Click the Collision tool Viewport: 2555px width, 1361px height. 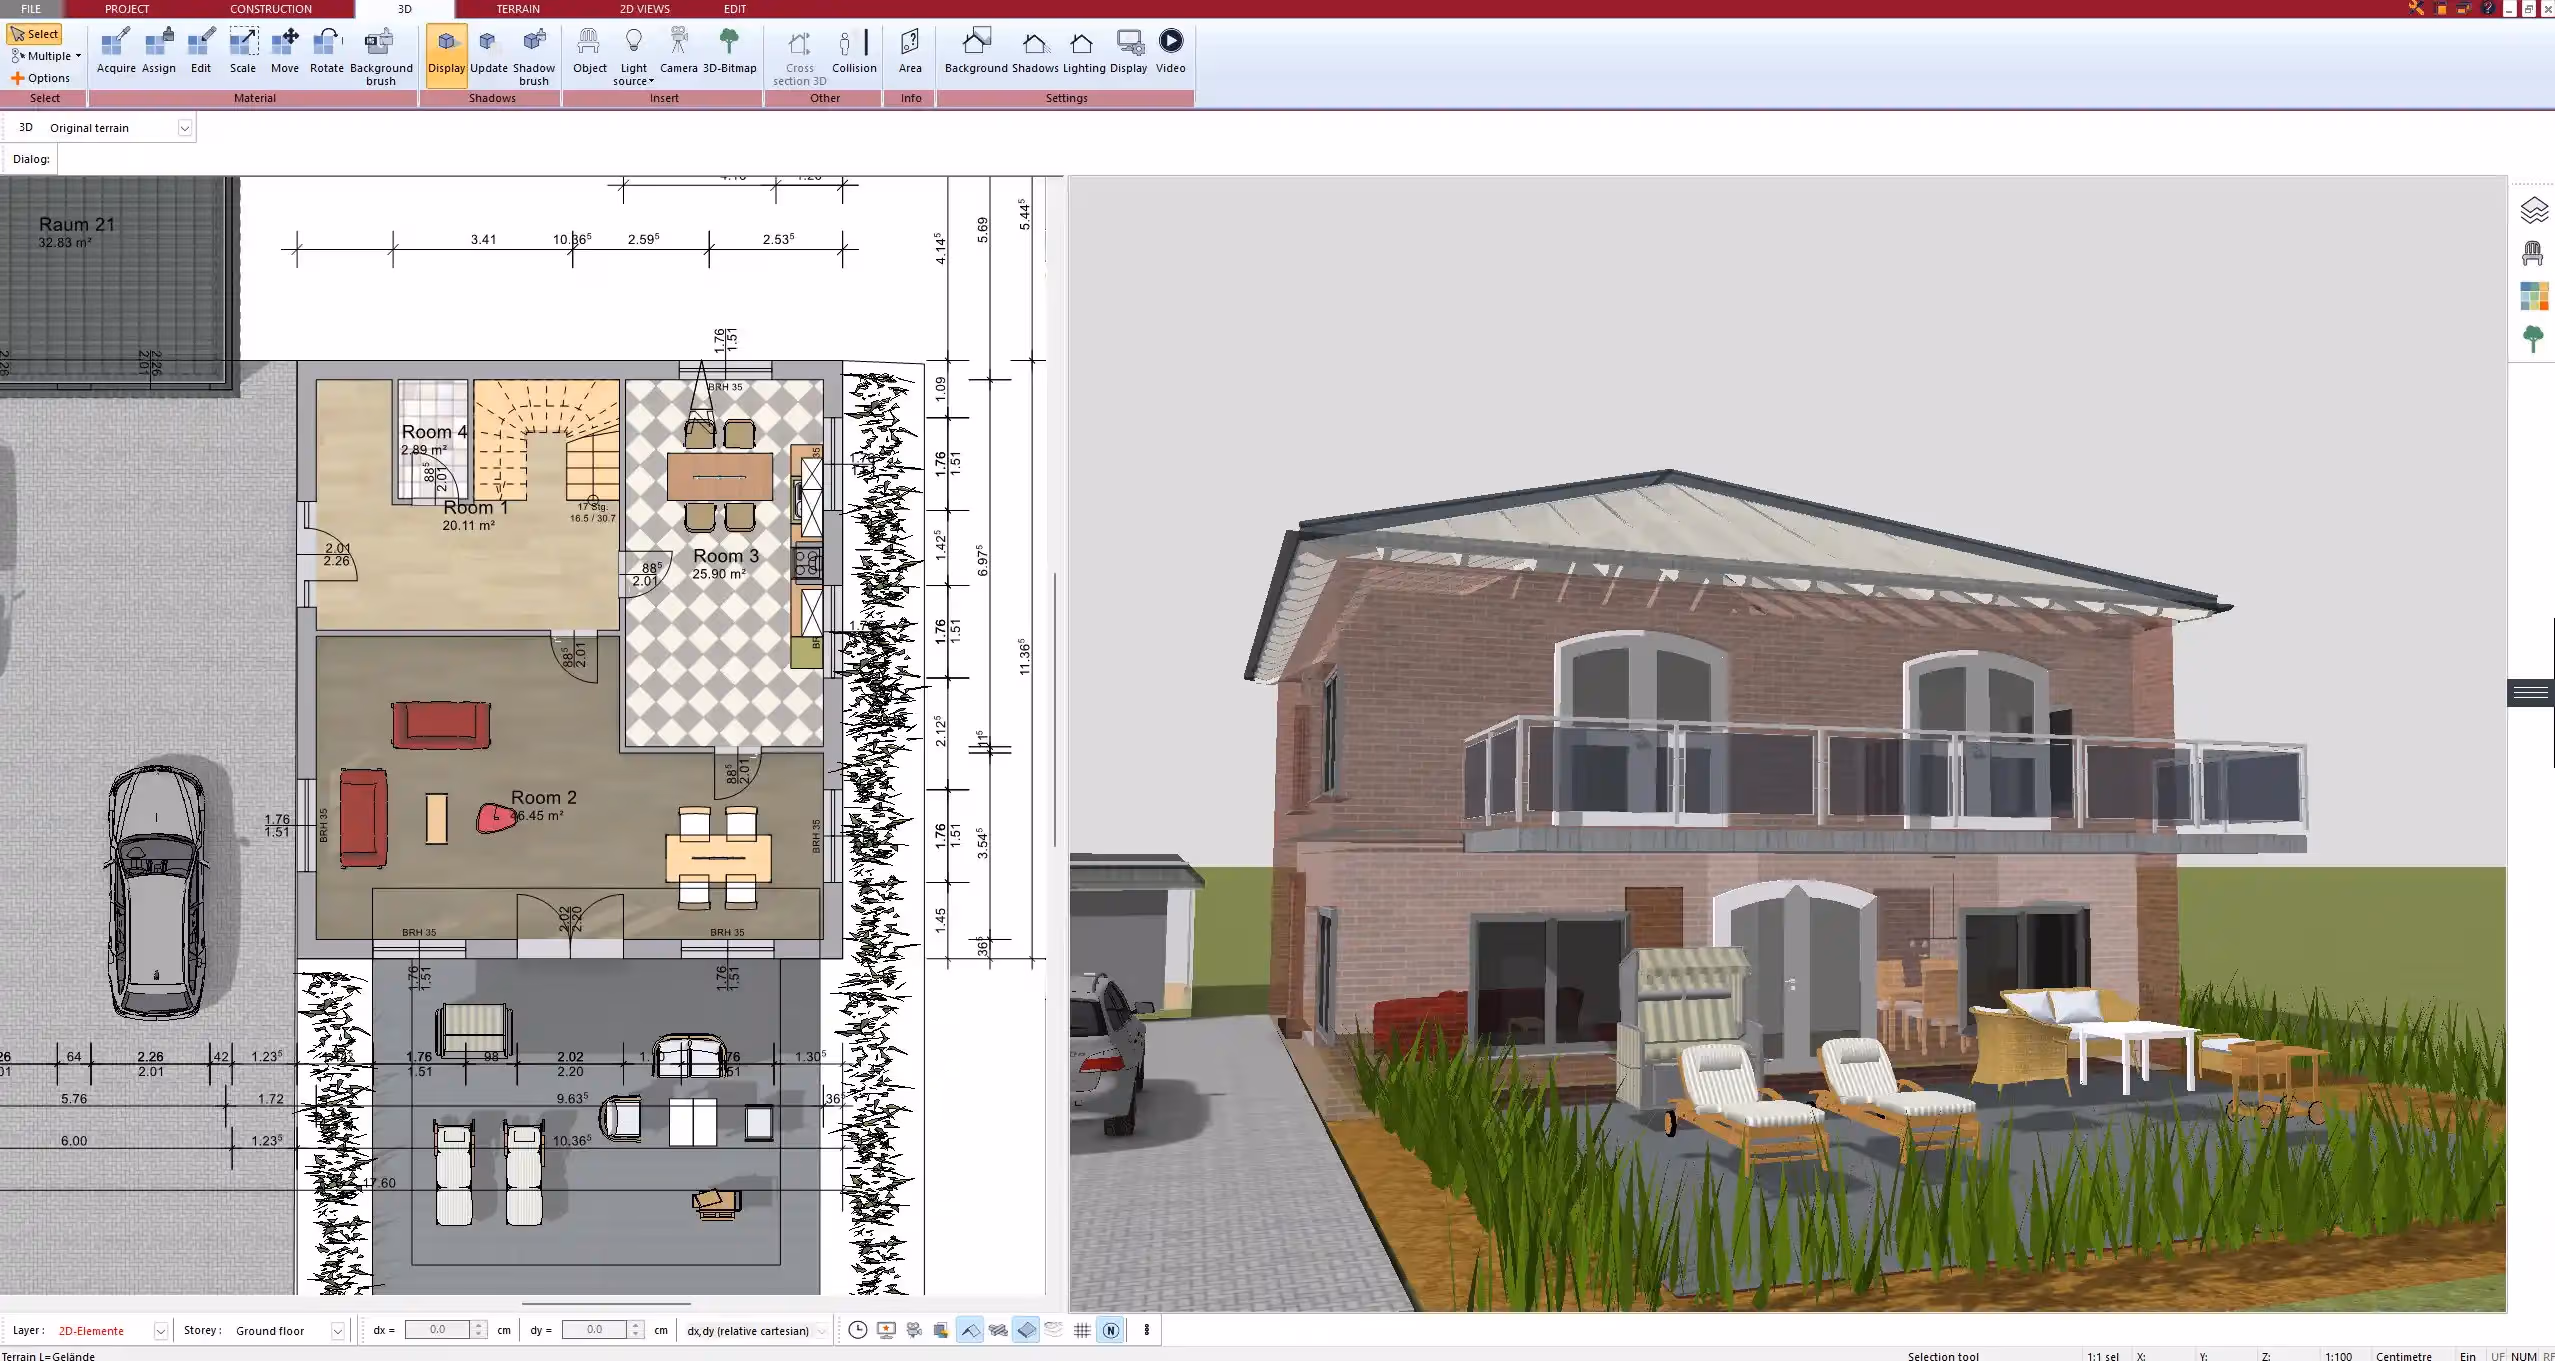click(x=854, y=51)
